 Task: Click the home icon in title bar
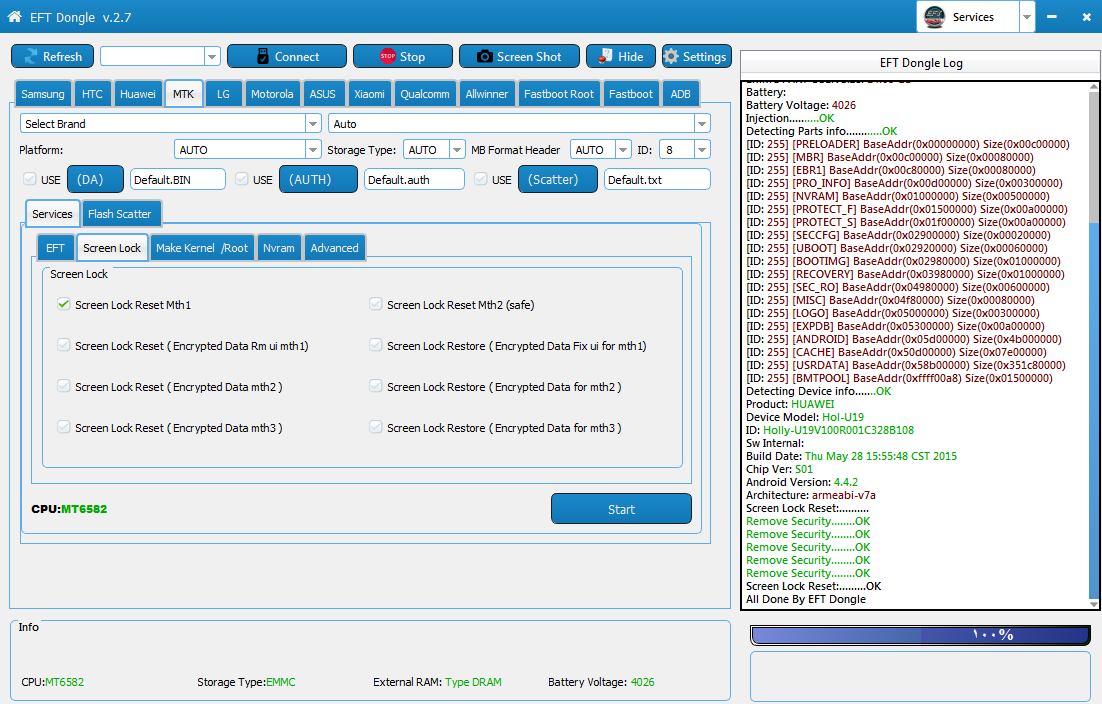14,17
